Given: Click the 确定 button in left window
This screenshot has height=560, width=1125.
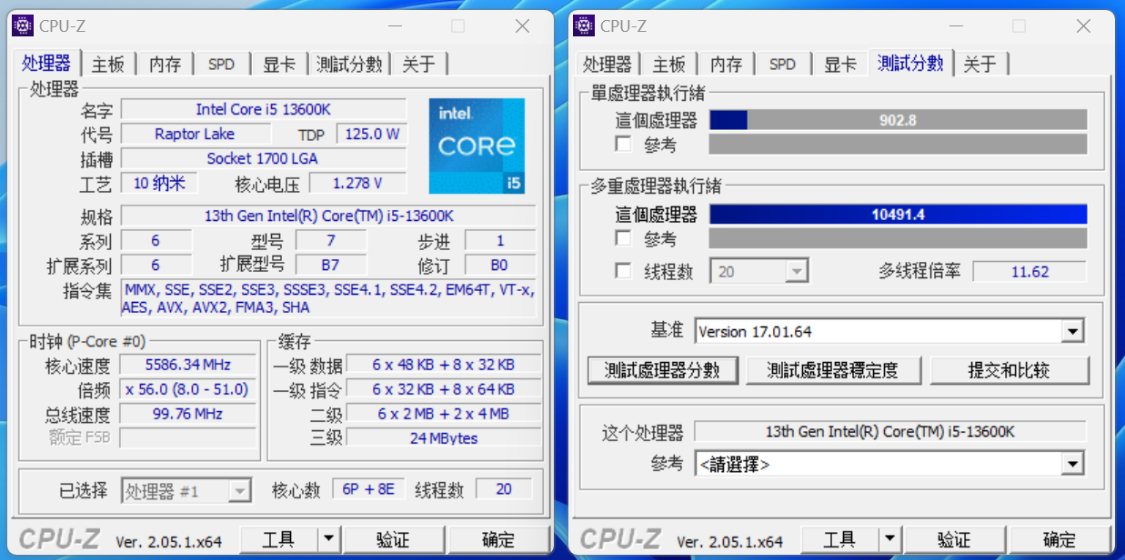Looking at the screenshot, I should click(x=498, y=539).
